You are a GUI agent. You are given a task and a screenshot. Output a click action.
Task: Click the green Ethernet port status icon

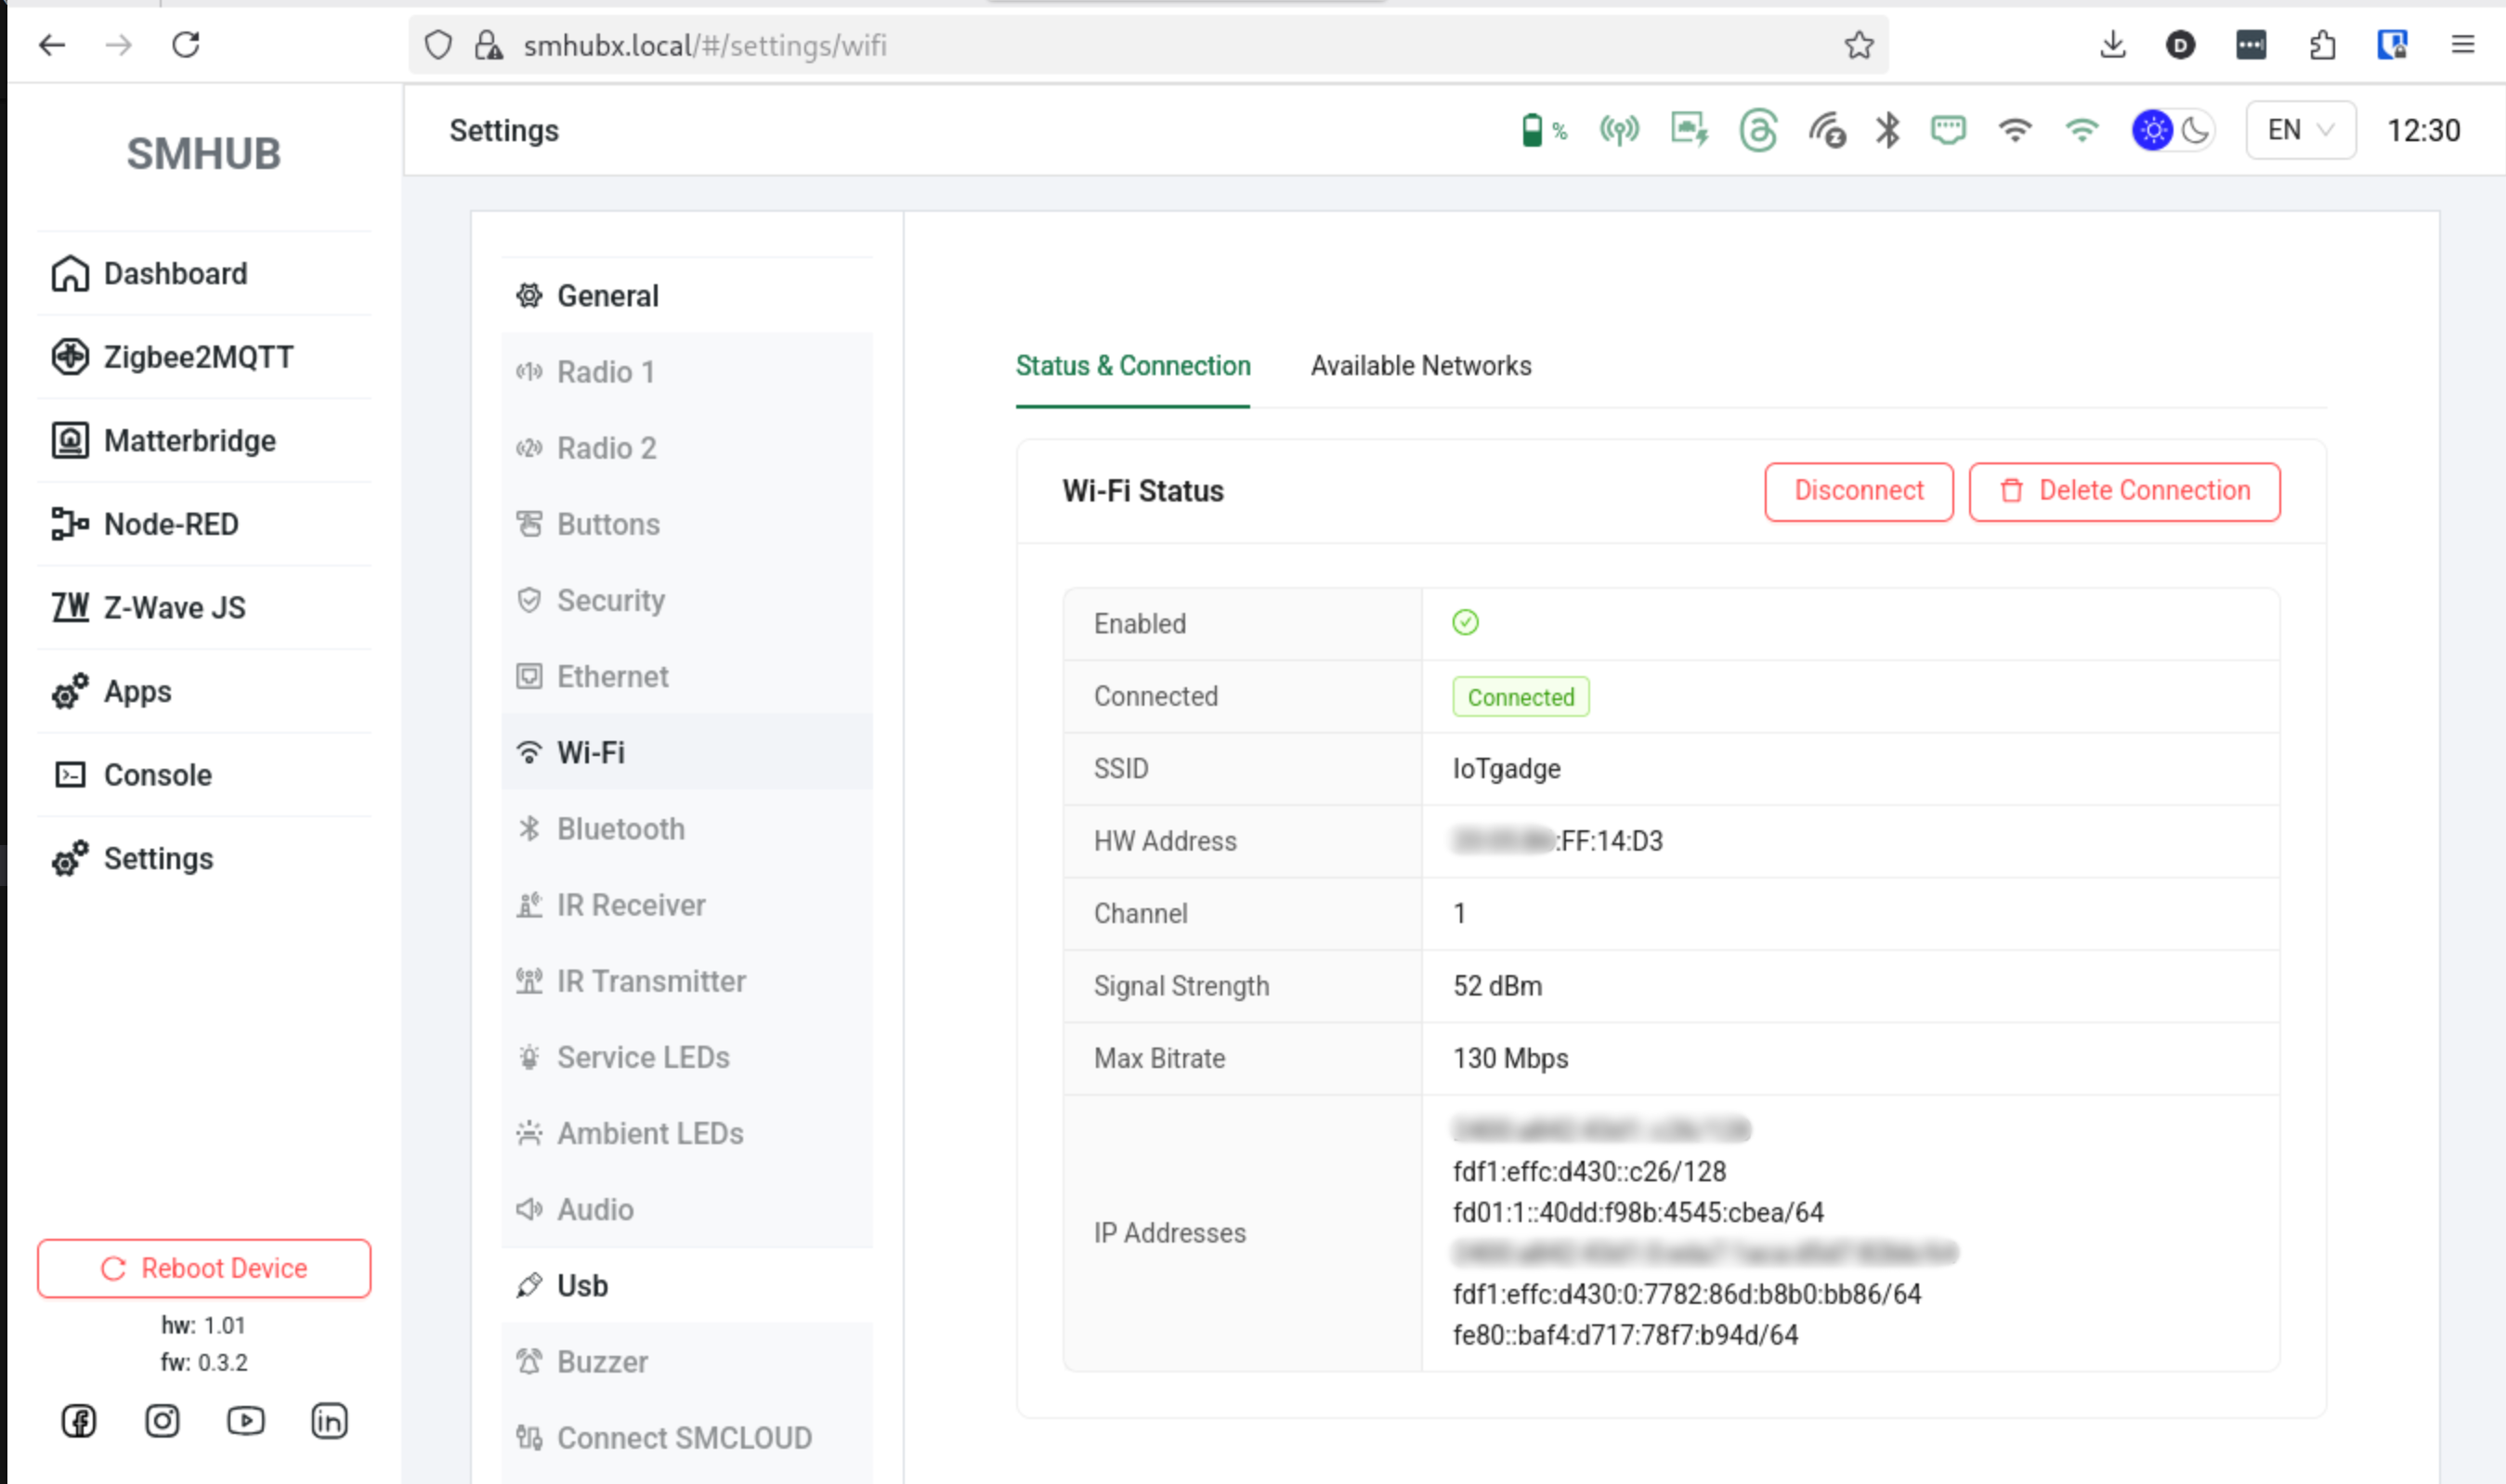[x=1947, y=130]
